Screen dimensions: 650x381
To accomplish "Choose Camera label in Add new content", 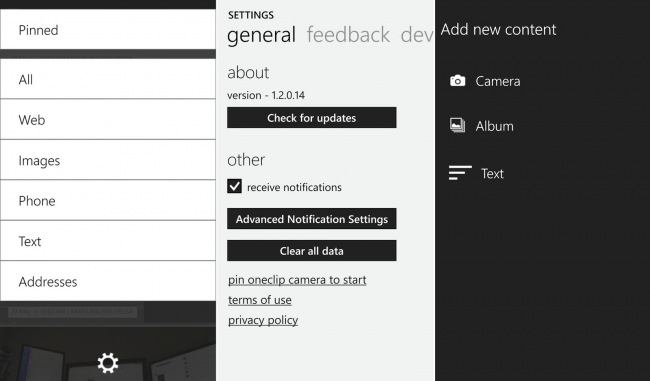I will tap(498, 81).
